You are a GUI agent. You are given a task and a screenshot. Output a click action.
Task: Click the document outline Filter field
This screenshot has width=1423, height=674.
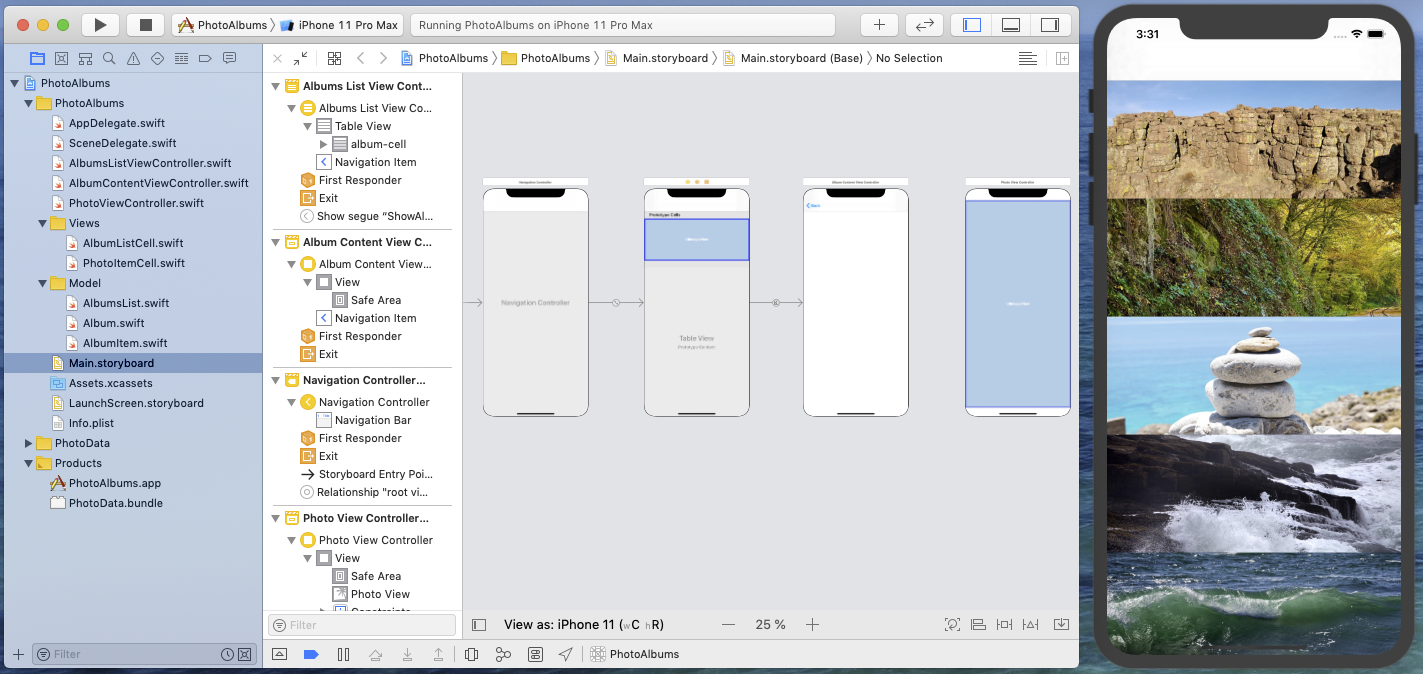362,625
